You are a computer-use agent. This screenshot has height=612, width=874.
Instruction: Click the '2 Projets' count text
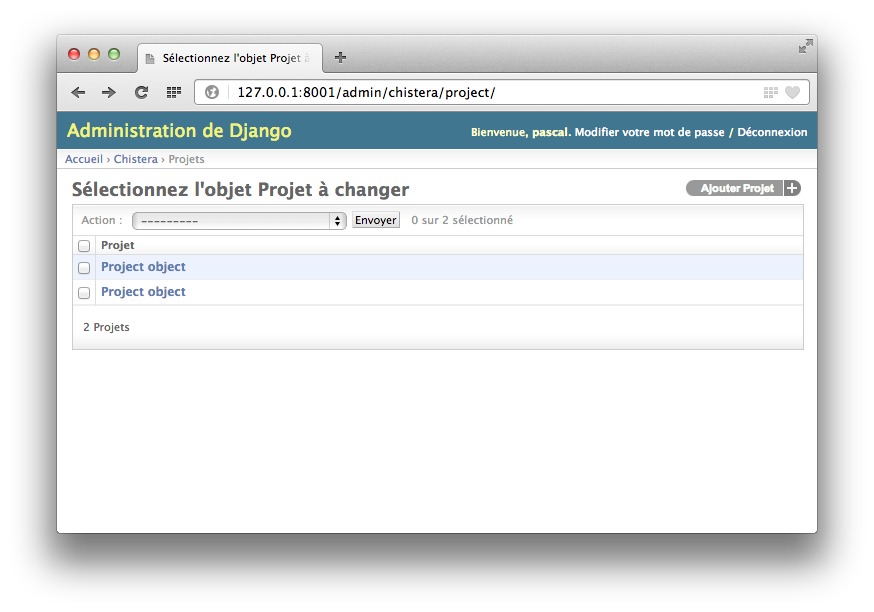coord(106,327)
